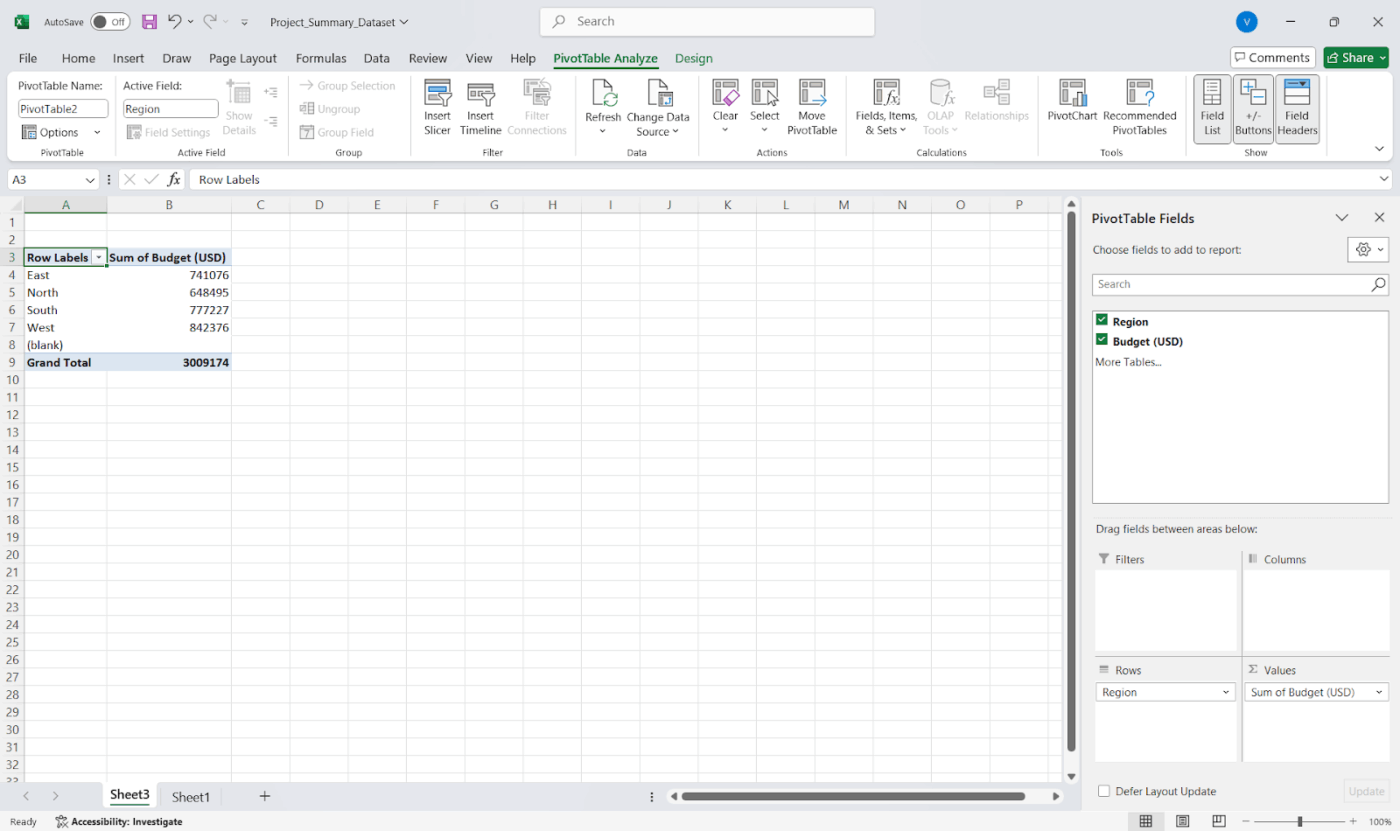Open Region dropdown in Rows area
1400x831 pixels.
point(1226,692)
